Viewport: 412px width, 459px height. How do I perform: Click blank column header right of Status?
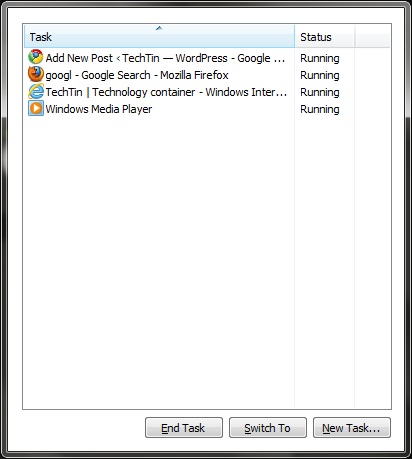tap(373, 36)
